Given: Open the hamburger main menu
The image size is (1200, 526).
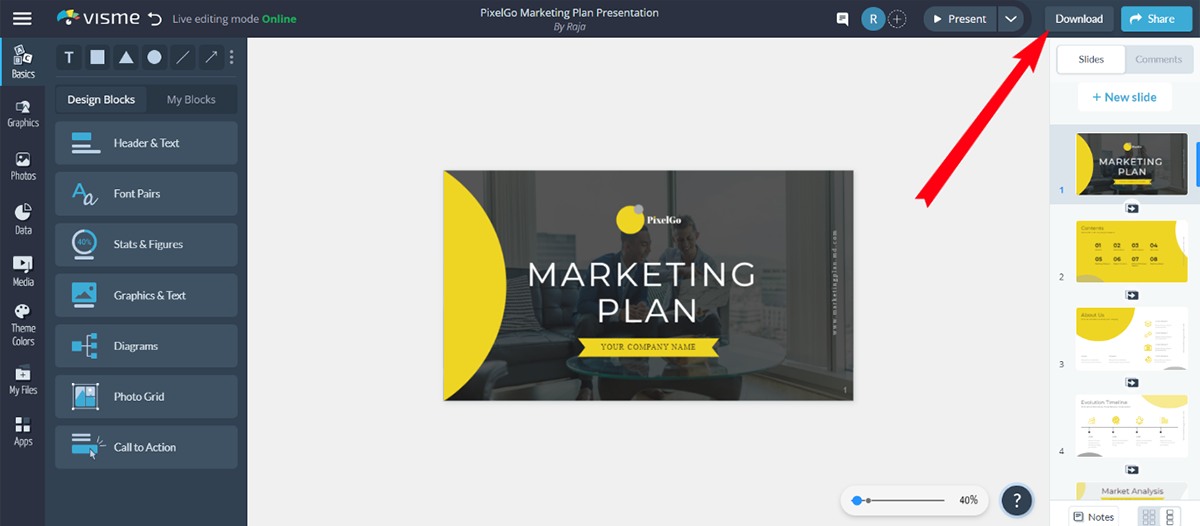Looking at the screenshot, I should pos(22,18).
